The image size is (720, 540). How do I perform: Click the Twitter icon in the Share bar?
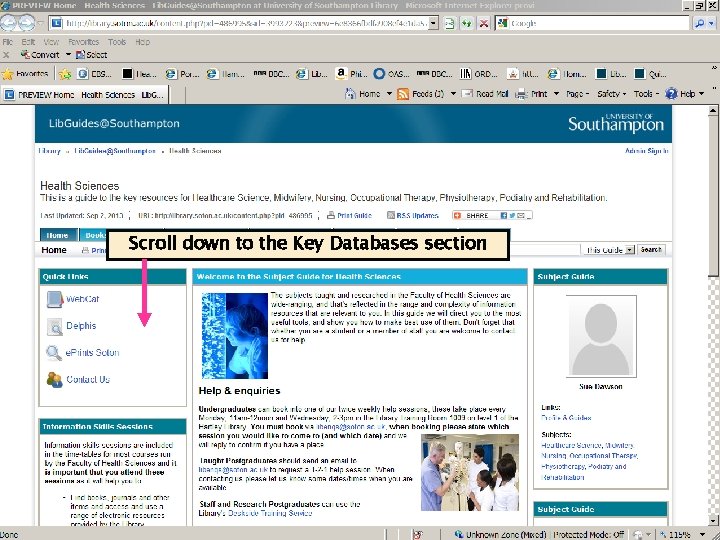coord(512,215)
